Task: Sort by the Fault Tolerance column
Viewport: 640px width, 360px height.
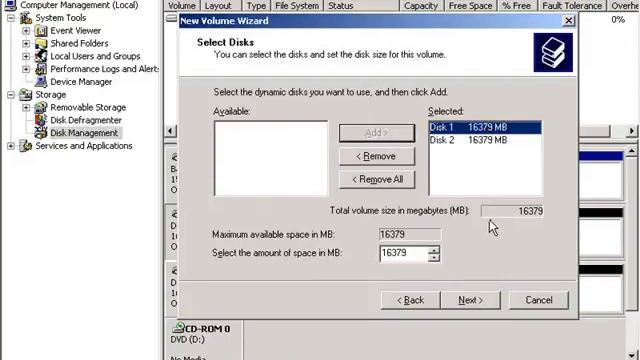Action: (x=572, y=6)
